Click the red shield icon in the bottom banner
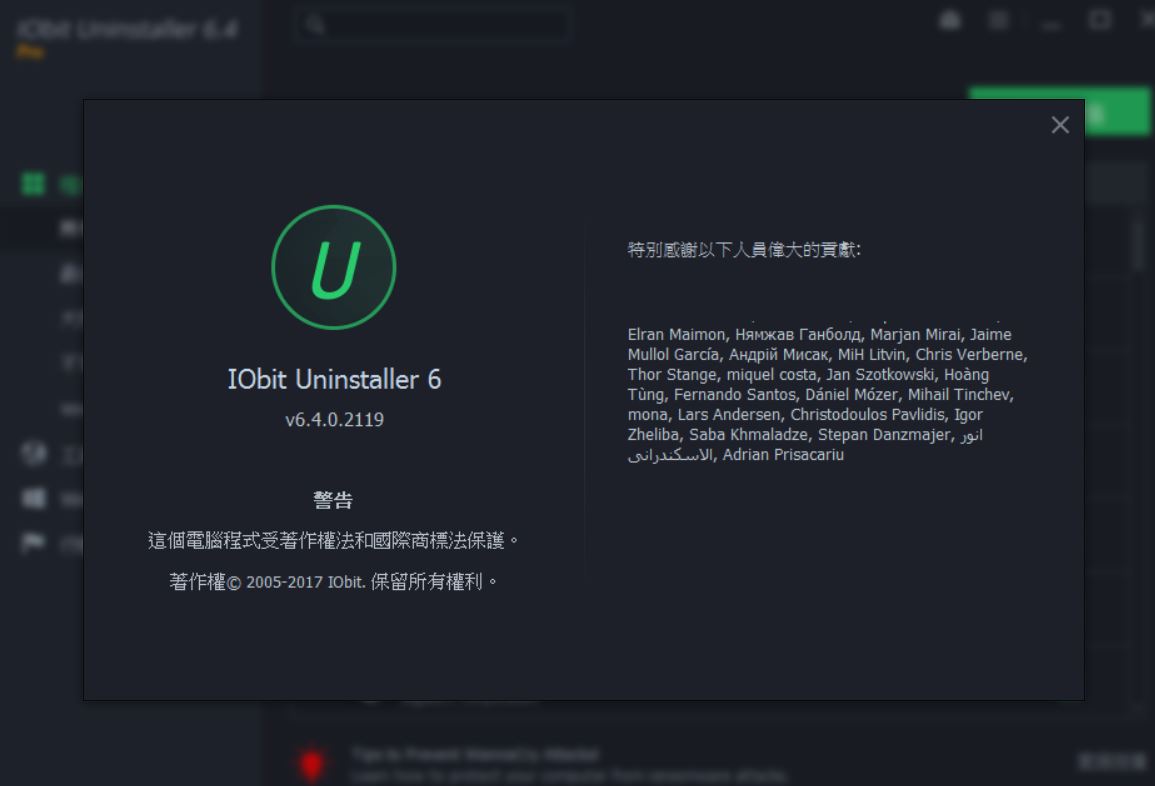Viewport: 1155px width, 786px height. tap(312, 764)
